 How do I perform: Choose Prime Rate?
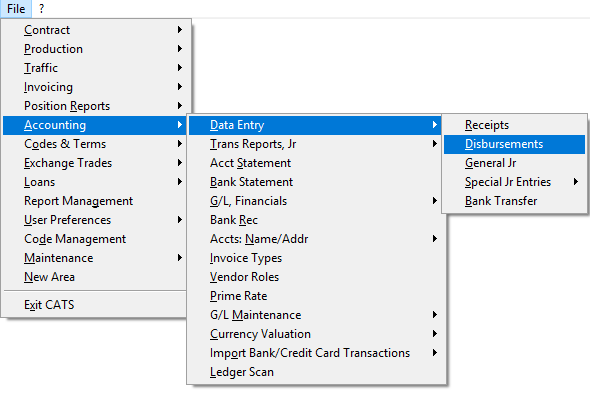(x=316, y=296)
